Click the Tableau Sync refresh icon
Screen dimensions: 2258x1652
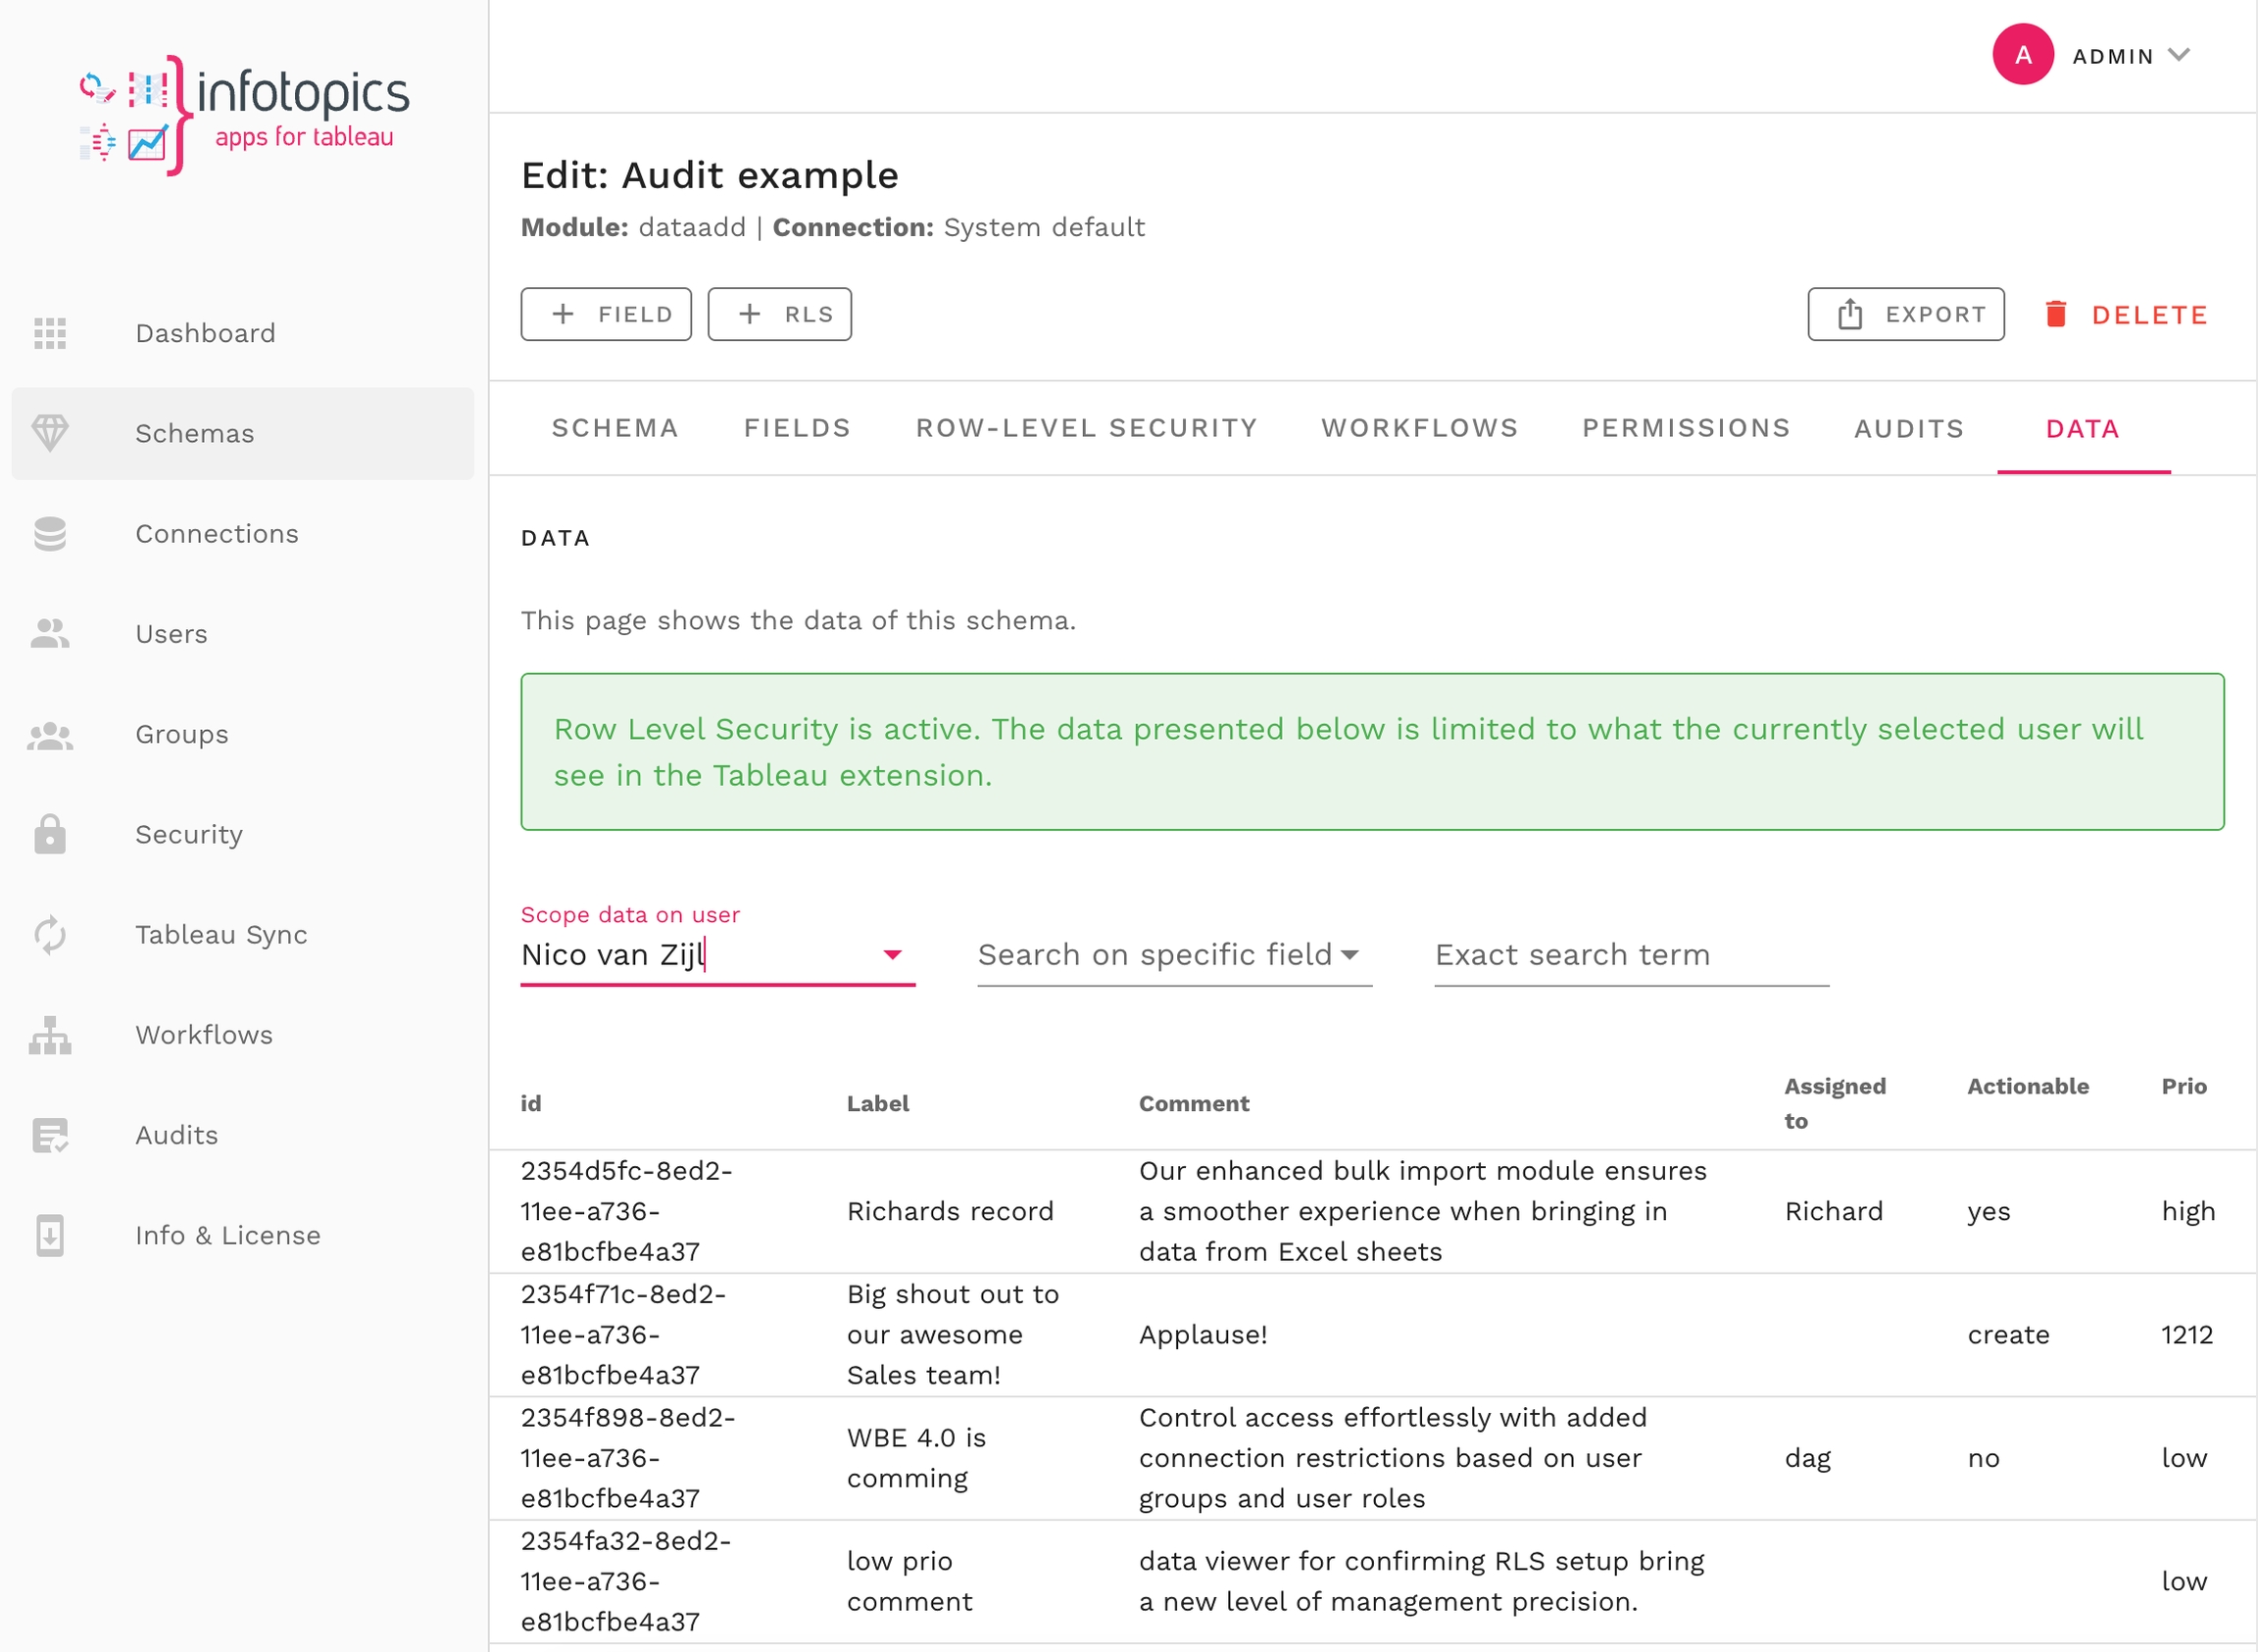(x=50, y=935)
